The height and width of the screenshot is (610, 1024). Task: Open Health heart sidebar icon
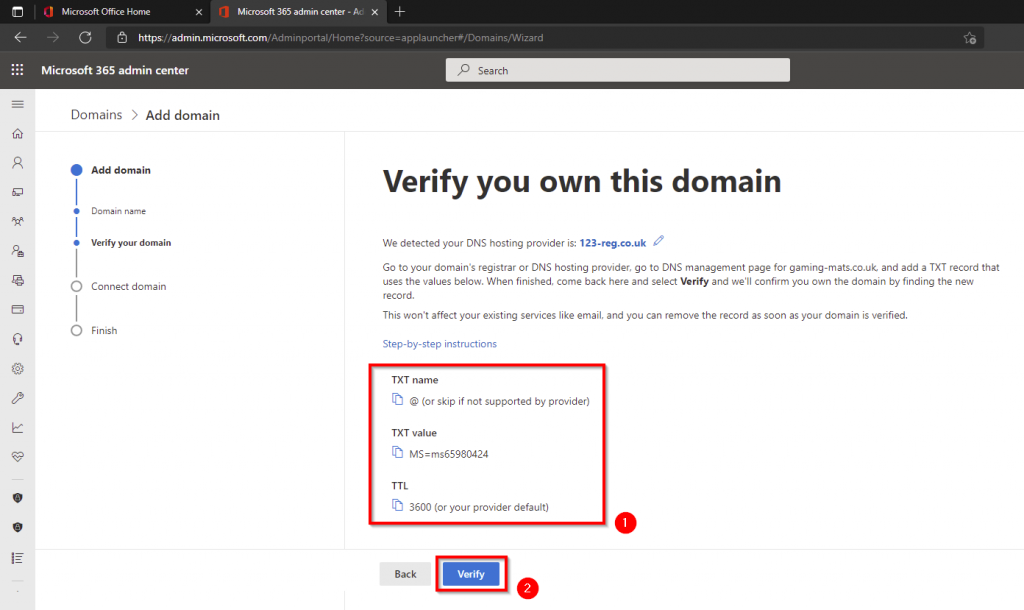click(18, 457)
